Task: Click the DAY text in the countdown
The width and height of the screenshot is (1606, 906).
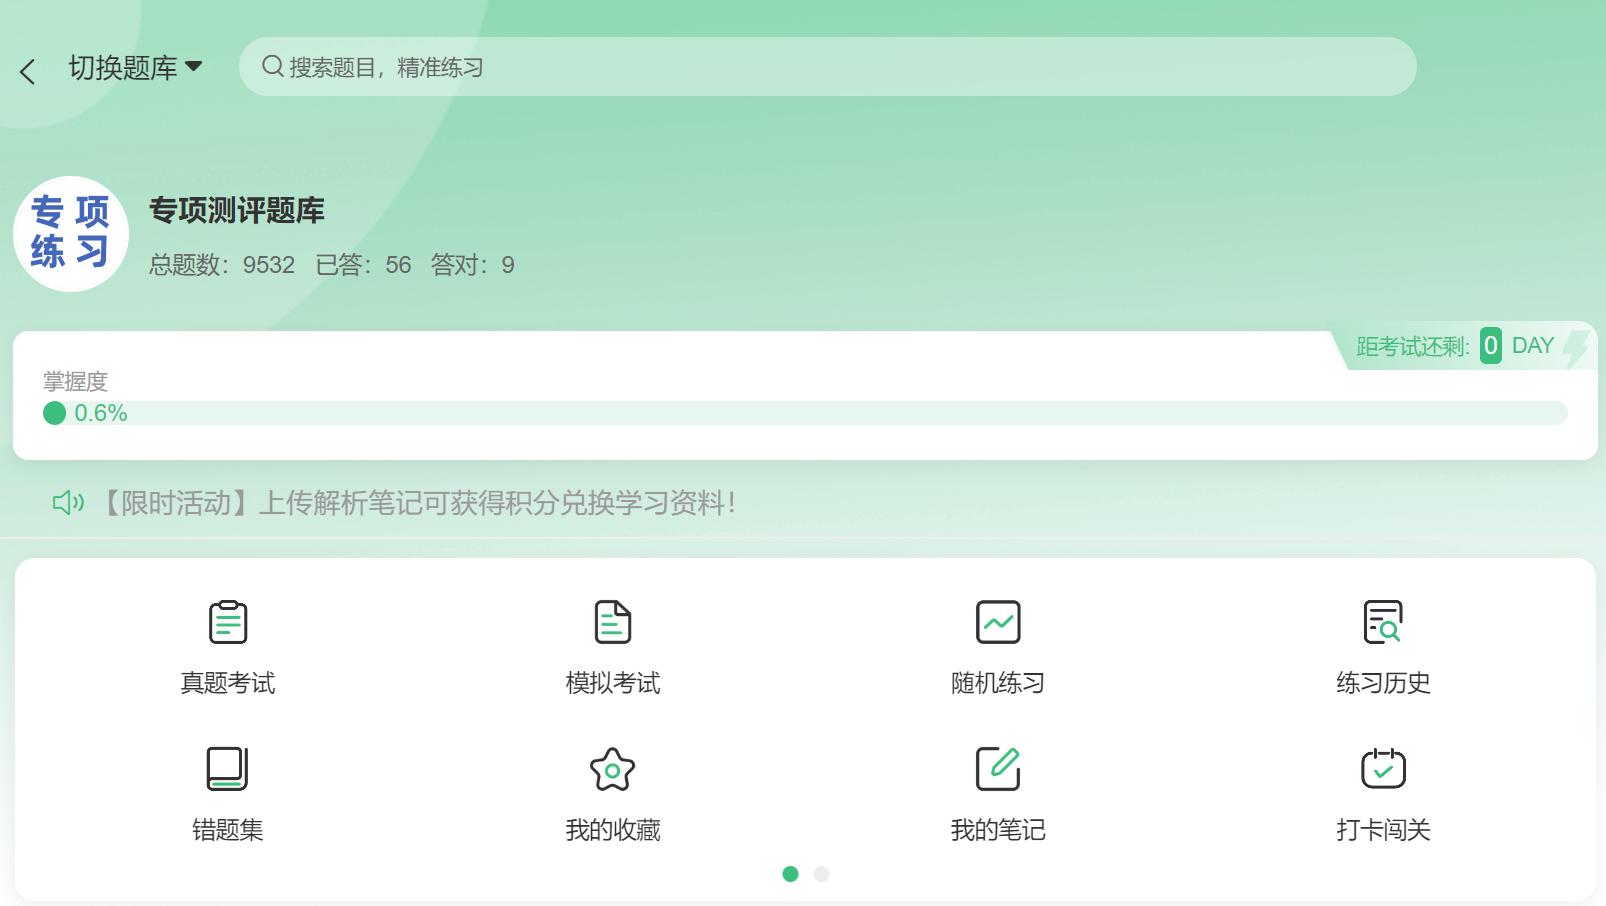Action: click(1533, 346)
